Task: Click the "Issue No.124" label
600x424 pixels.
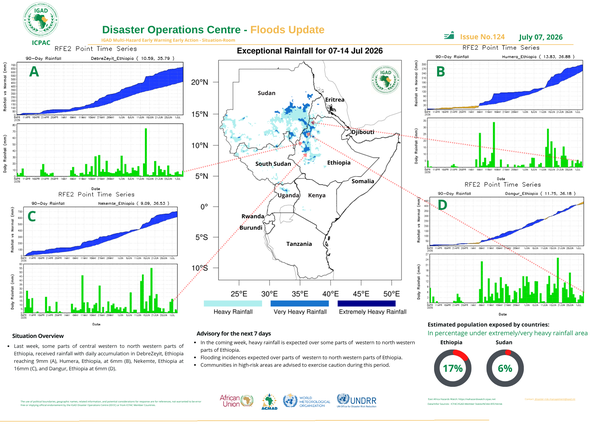Action: [x=482, y=37]
